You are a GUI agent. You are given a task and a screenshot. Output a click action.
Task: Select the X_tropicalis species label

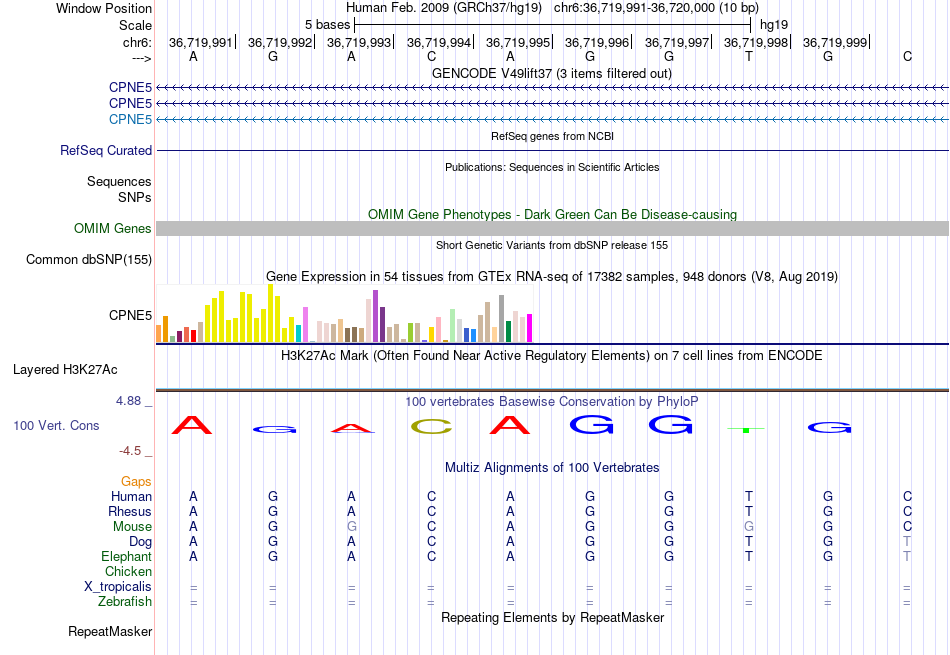[x=118, y=587]
